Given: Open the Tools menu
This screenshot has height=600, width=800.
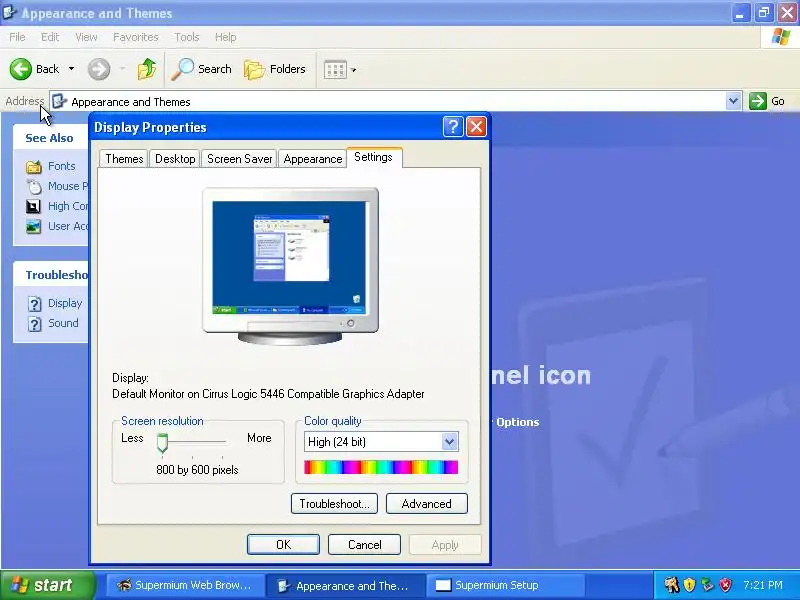Looking at the screenshot, I should [x=187, y=37].
